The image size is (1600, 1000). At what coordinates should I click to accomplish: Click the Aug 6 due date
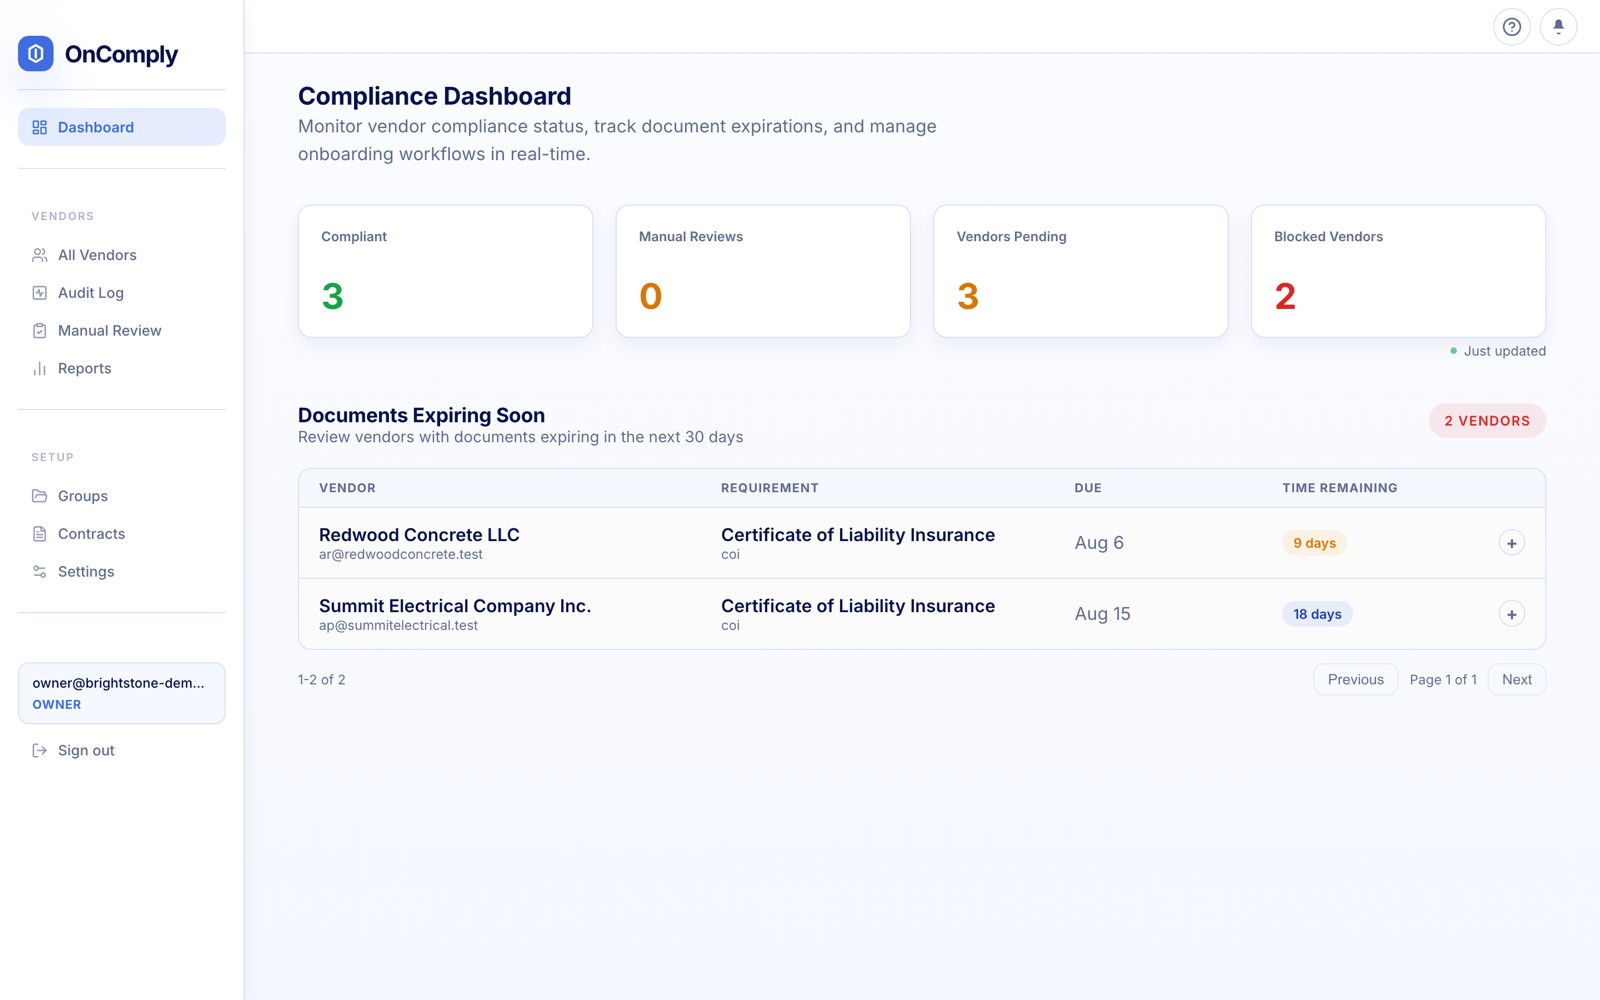(x=1099, y=543)
